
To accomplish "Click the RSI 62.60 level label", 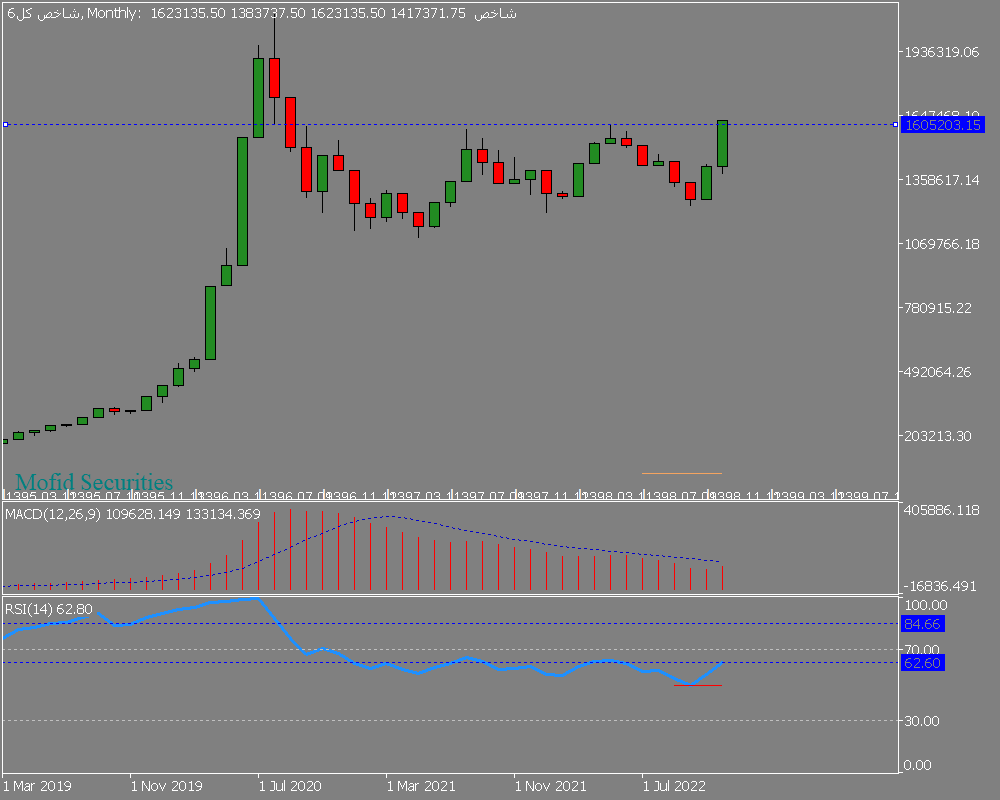I will 923,662.
